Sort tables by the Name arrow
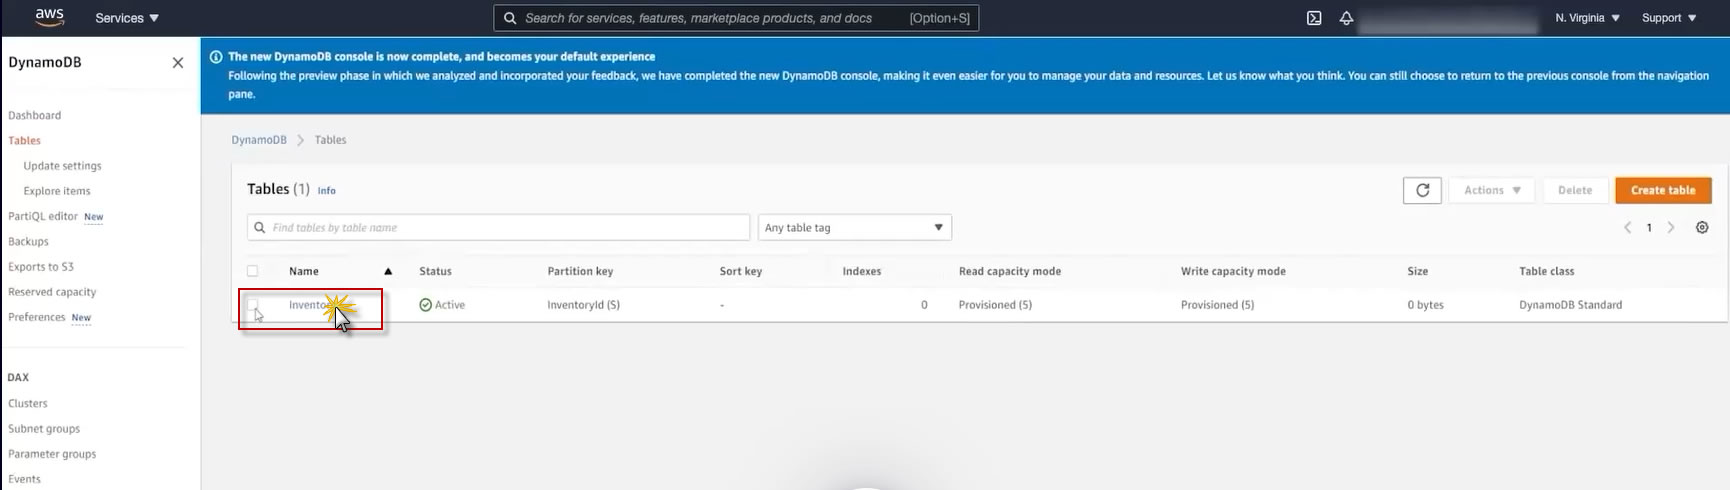Viewport: 1730px width, 490px height. click(388, 271)
